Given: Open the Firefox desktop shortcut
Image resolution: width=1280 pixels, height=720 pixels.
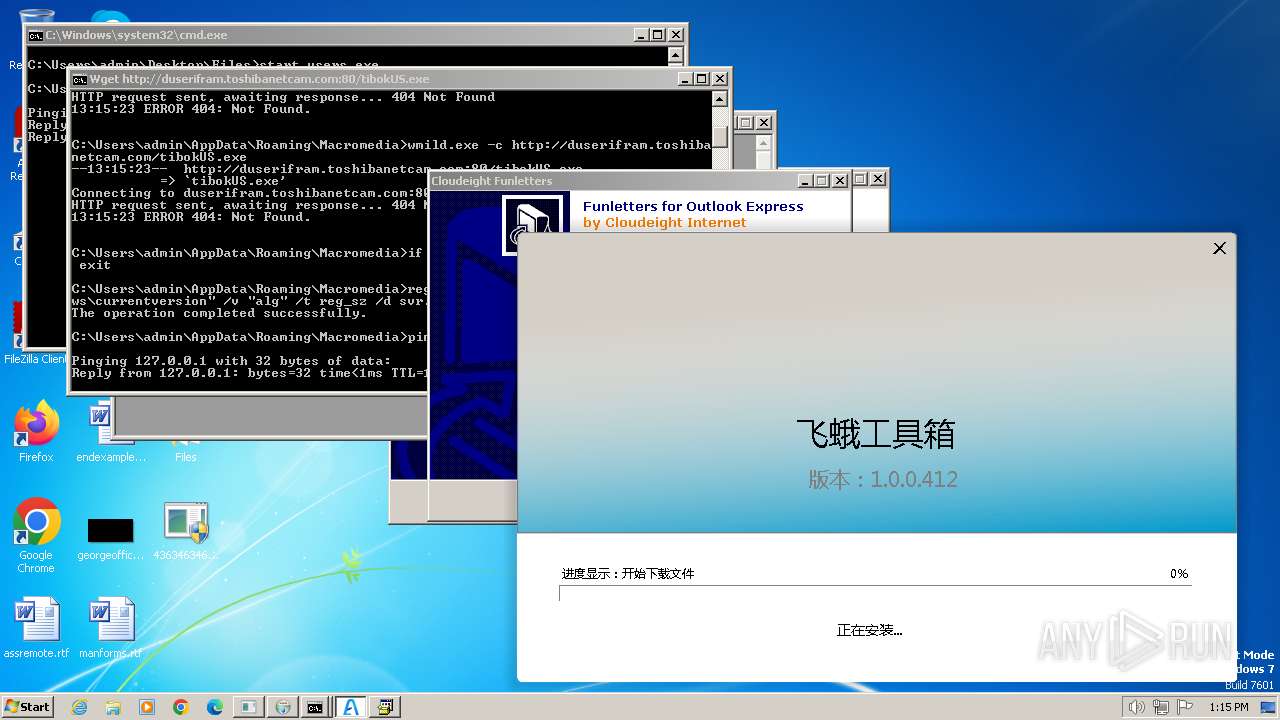Looking at the screenshot, I should tap(36, 432).
